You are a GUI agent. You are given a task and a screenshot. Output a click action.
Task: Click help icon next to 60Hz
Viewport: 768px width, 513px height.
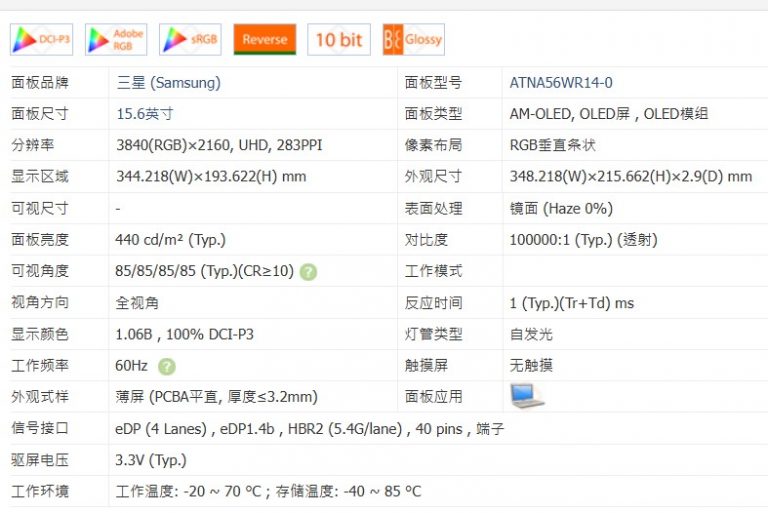pyautogui.click(x=166, y=367)
